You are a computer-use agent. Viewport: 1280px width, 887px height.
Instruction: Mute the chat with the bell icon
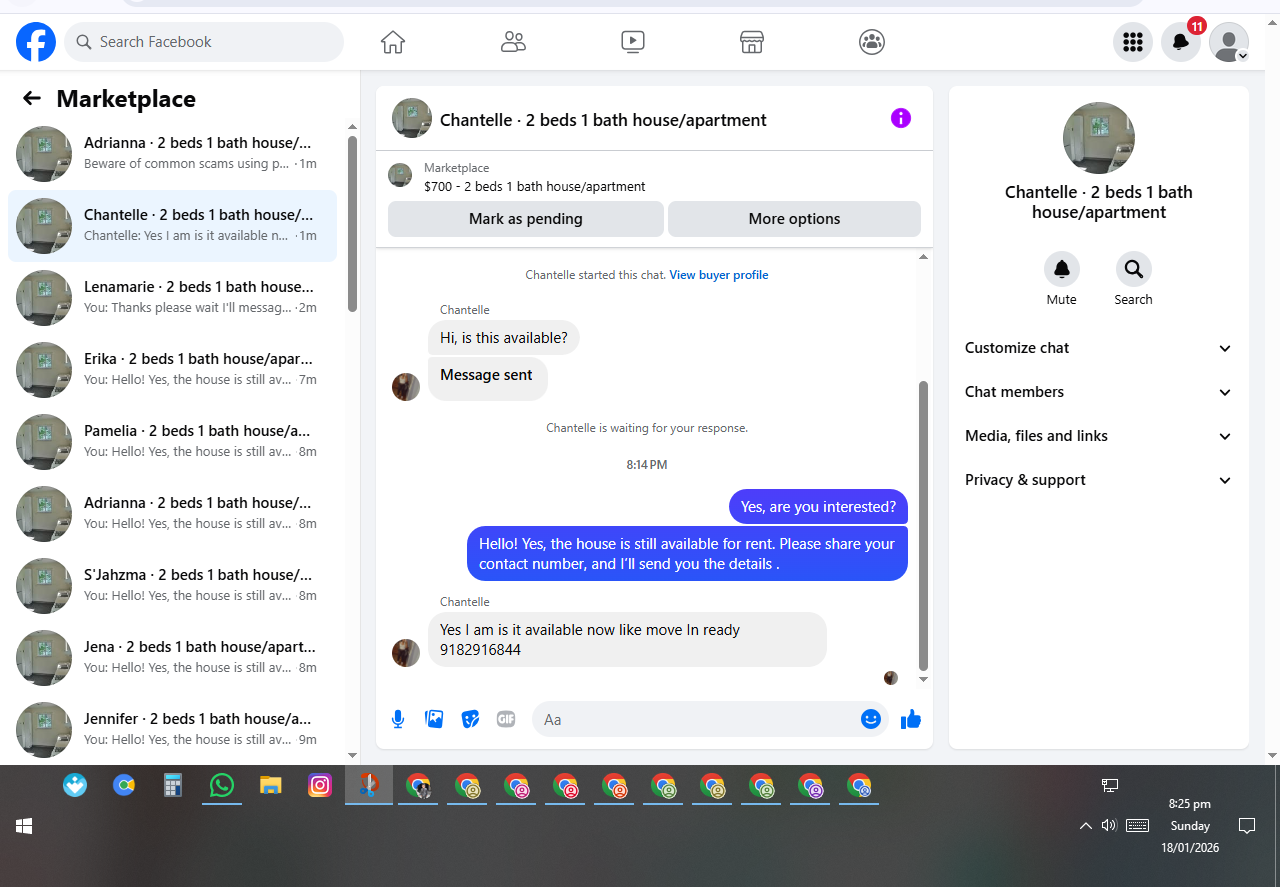point(1062,269)
